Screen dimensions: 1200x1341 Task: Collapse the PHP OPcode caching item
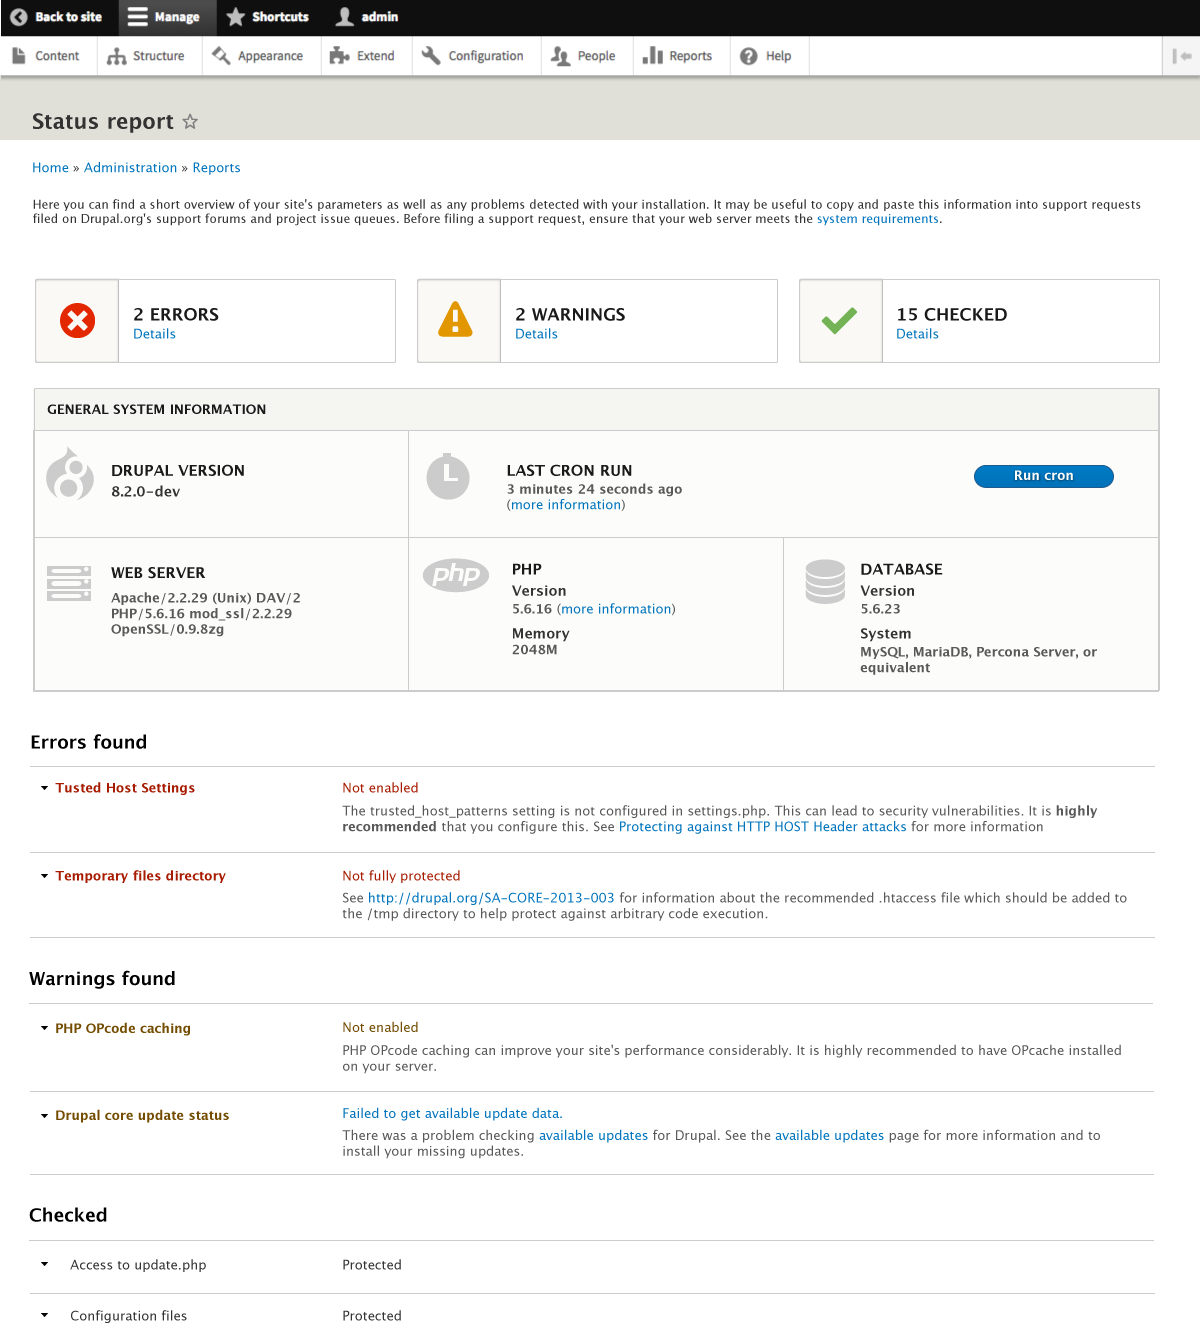coord(44,1028)
